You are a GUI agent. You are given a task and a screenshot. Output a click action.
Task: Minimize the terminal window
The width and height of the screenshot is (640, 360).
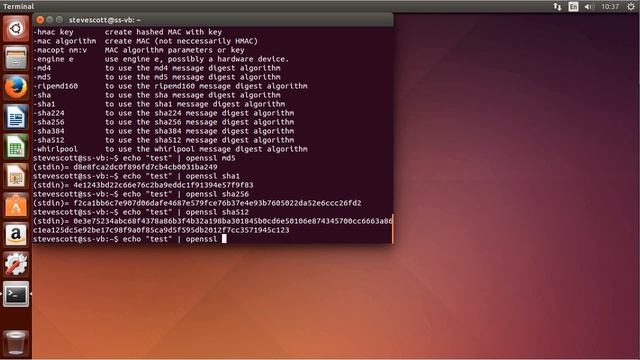point(50,20)
